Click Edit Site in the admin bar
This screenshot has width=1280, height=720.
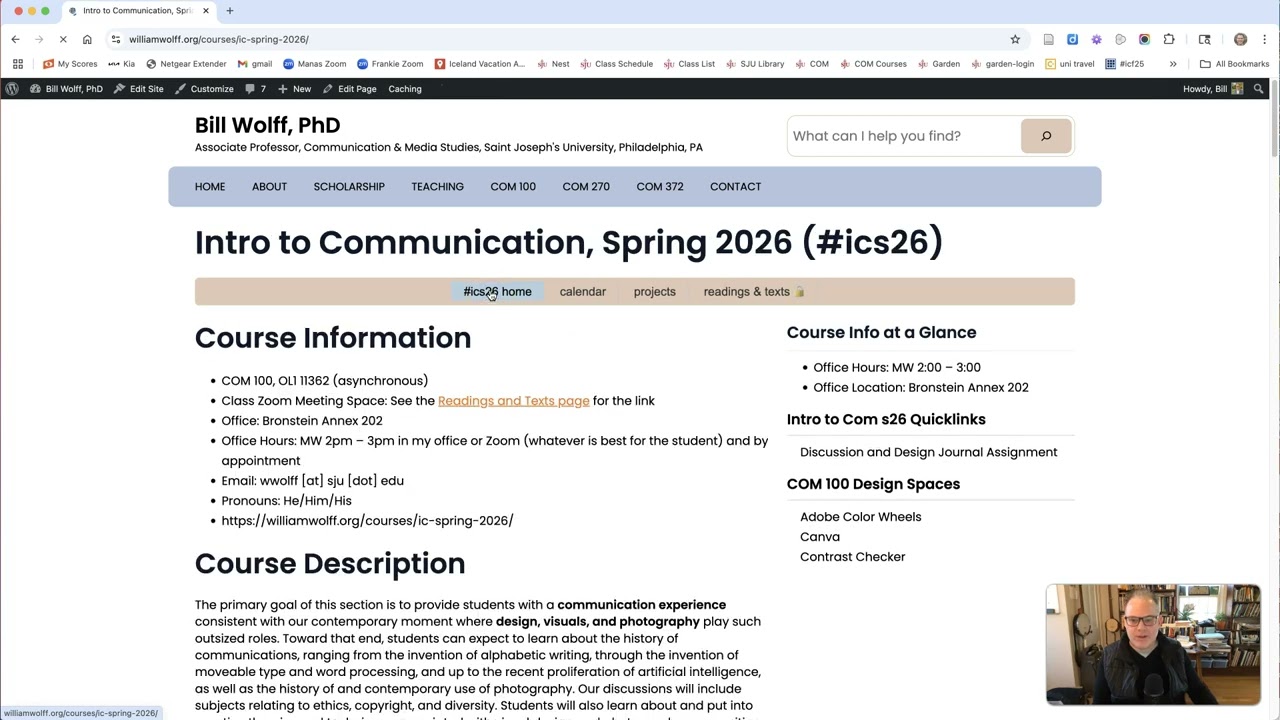pyautogui.click(x=139, y=89)
